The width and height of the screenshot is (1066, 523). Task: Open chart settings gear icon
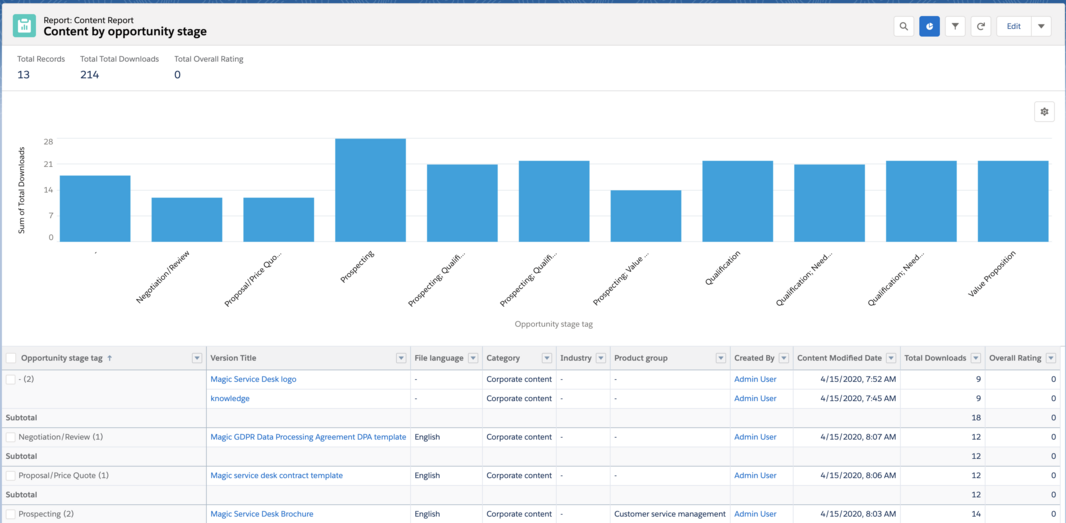click(x=1044, y=112)
